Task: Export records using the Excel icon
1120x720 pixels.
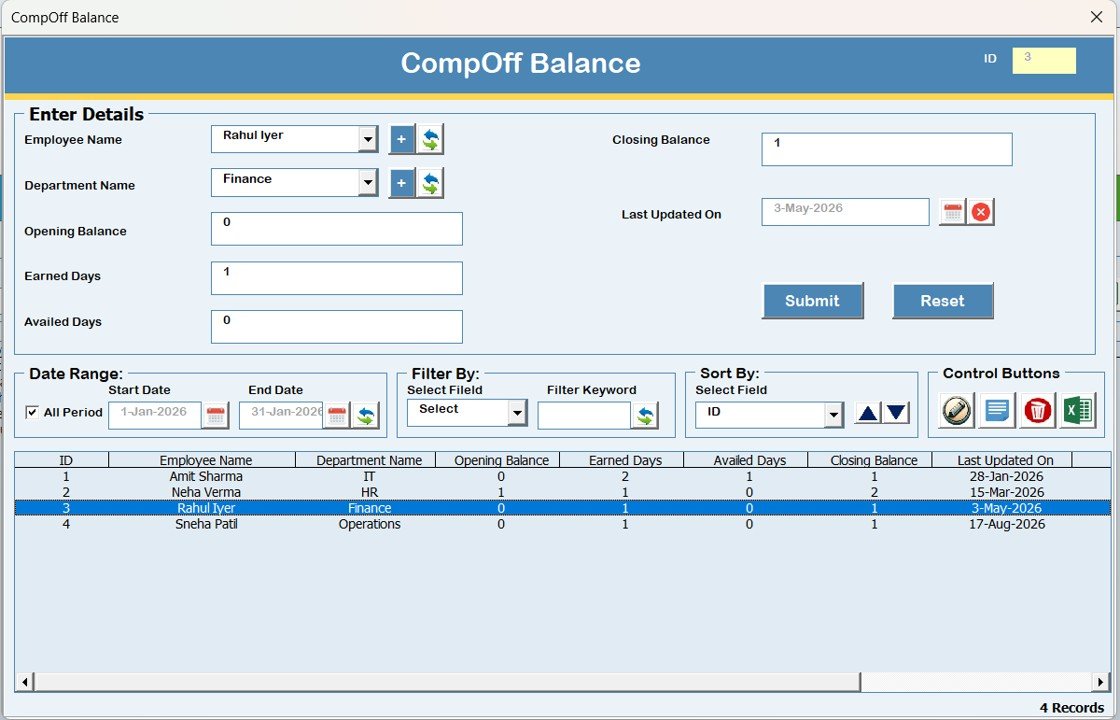Action: pos(1078,410)
